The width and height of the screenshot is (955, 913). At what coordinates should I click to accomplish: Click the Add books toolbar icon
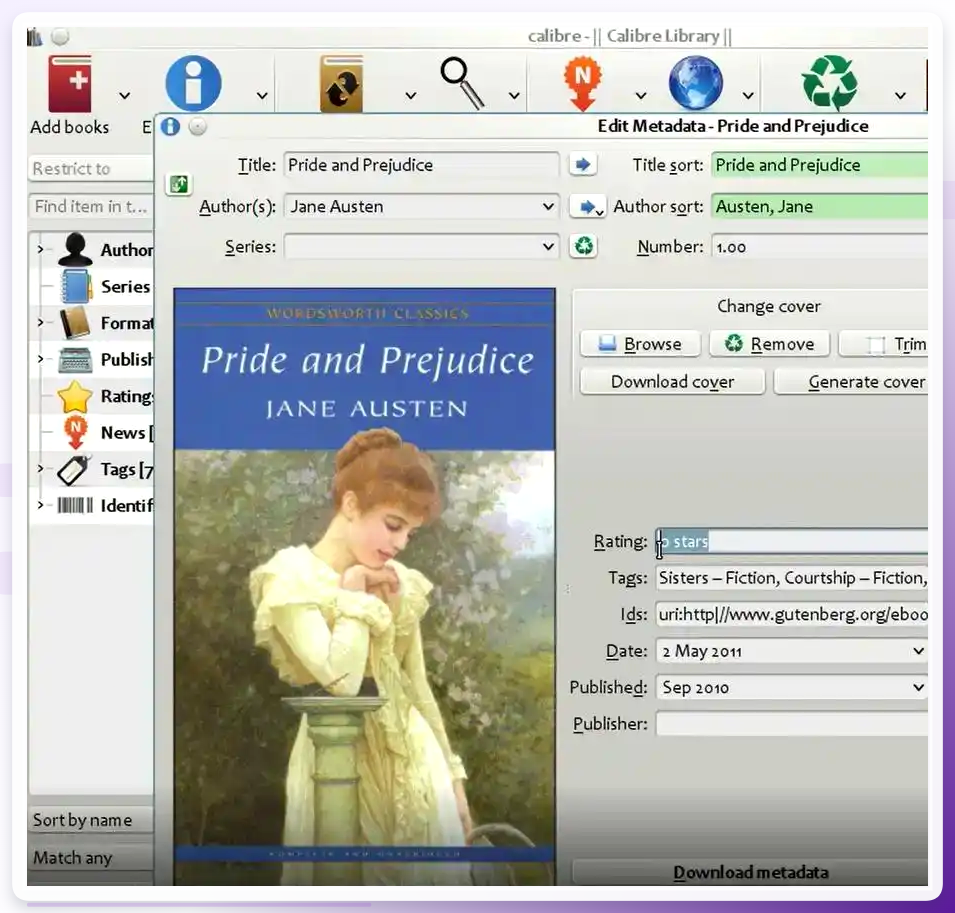point(71,83)
